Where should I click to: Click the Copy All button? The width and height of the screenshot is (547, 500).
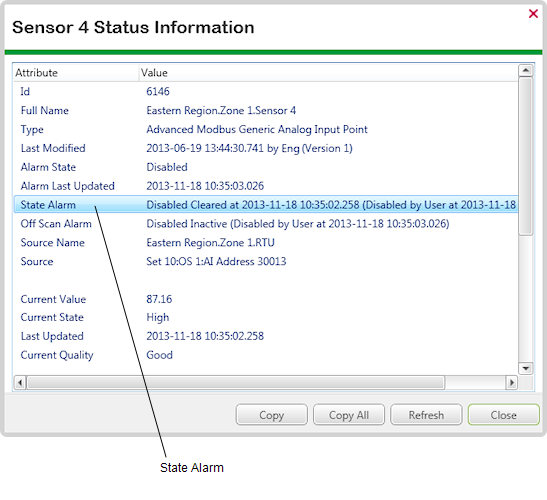click(x=349, y=415)
